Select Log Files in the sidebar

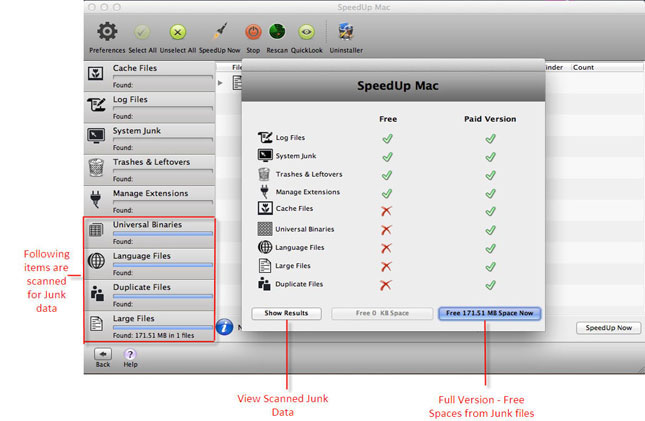(150, 107)
